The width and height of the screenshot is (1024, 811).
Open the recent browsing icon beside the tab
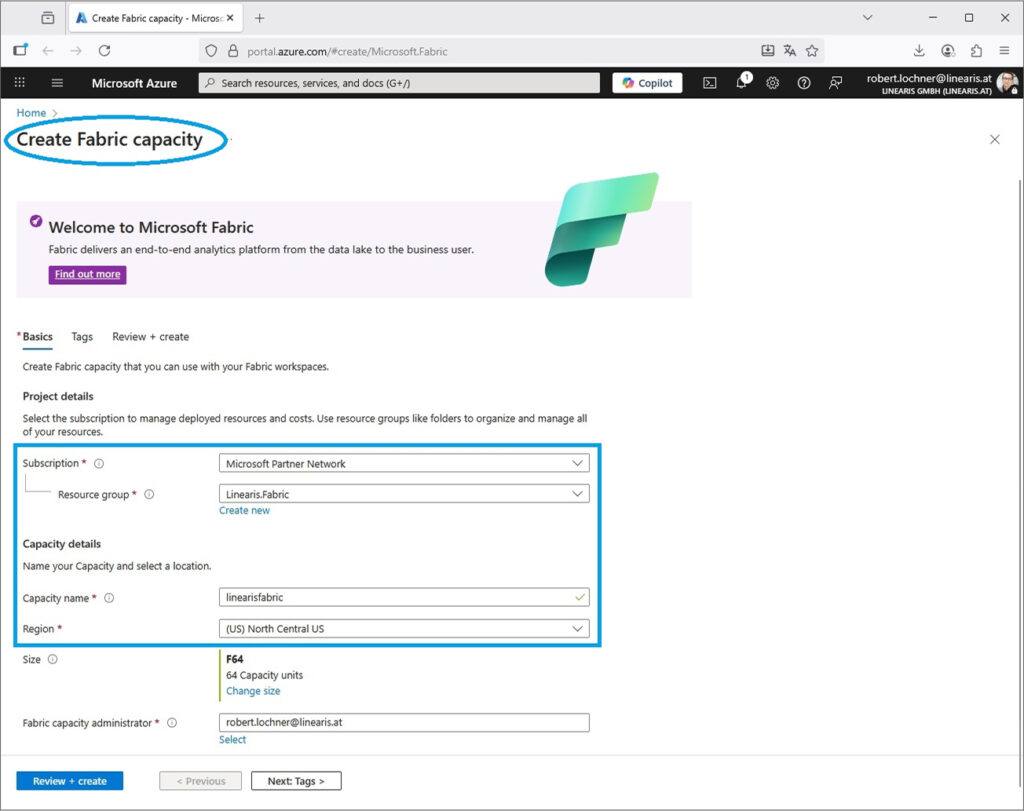48,18
